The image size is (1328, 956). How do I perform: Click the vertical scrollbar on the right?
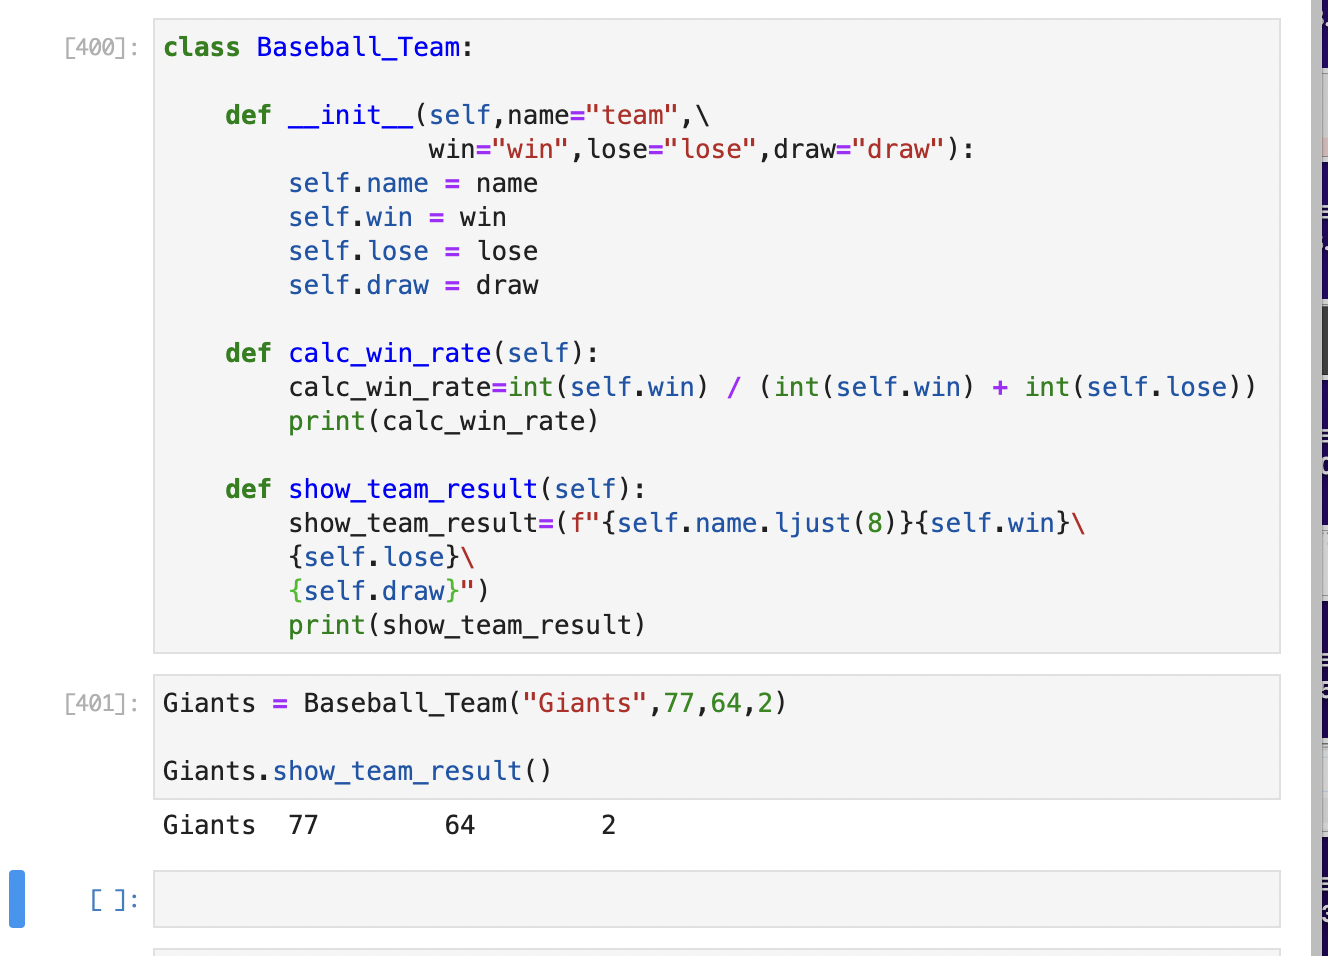click(1317, 478)
